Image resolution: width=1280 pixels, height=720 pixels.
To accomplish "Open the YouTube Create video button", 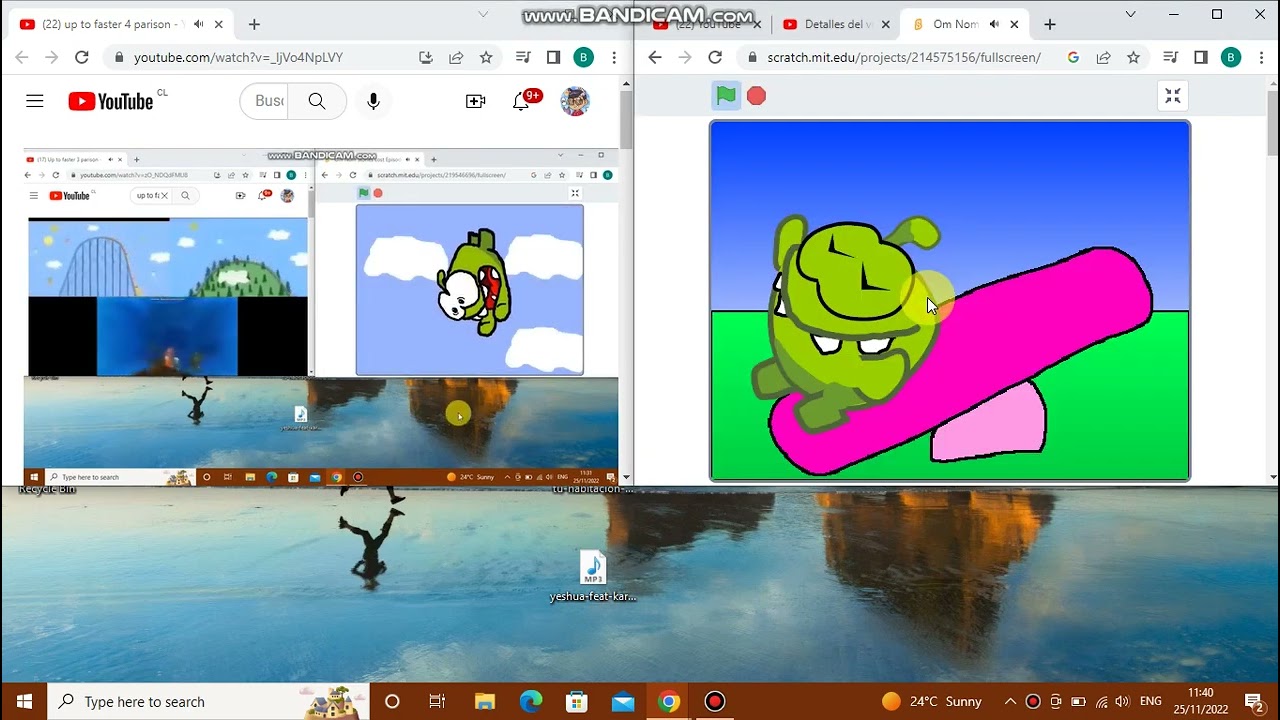I will [x=476, y=101].
